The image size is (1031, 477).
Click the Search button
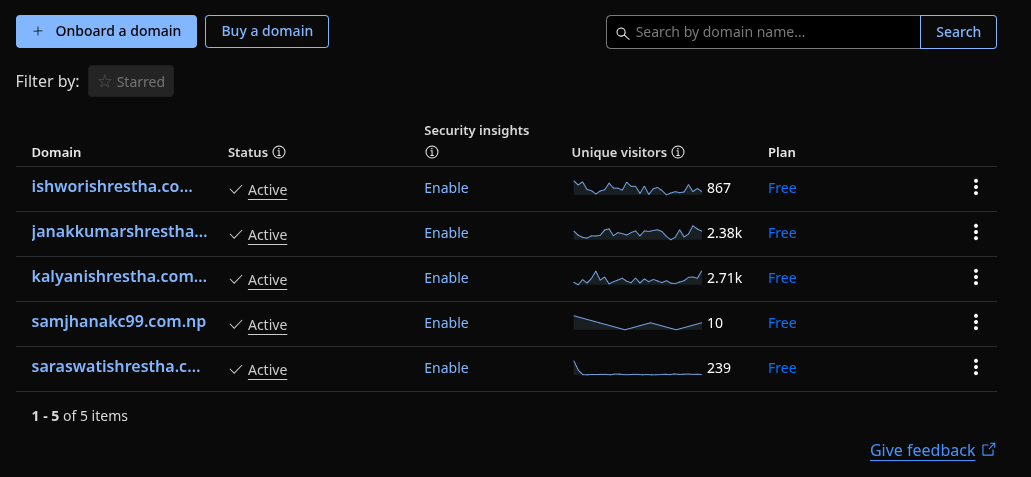pyautogui.click(x=958, y=32)
